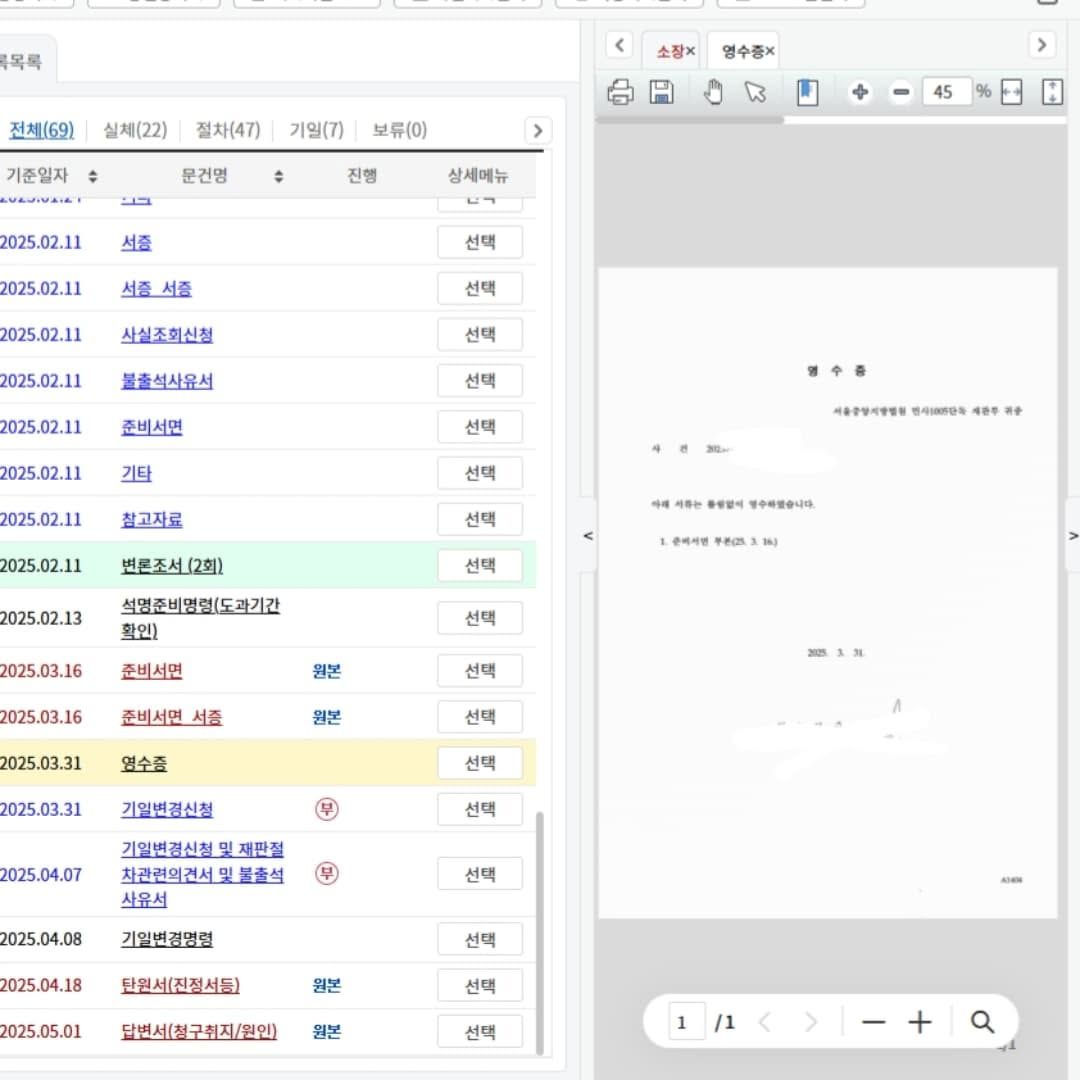Open 준비서면_서증 document link
1080x1080 pixels.
172,717
